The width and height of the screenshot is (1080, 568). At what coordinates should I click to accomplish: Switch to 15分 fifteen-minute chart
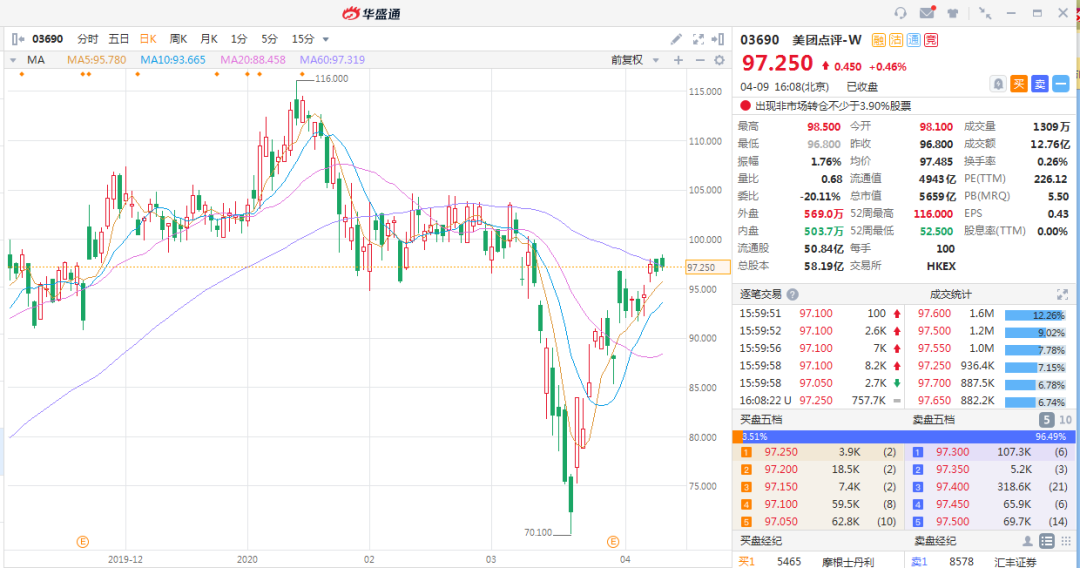point(302,39)
